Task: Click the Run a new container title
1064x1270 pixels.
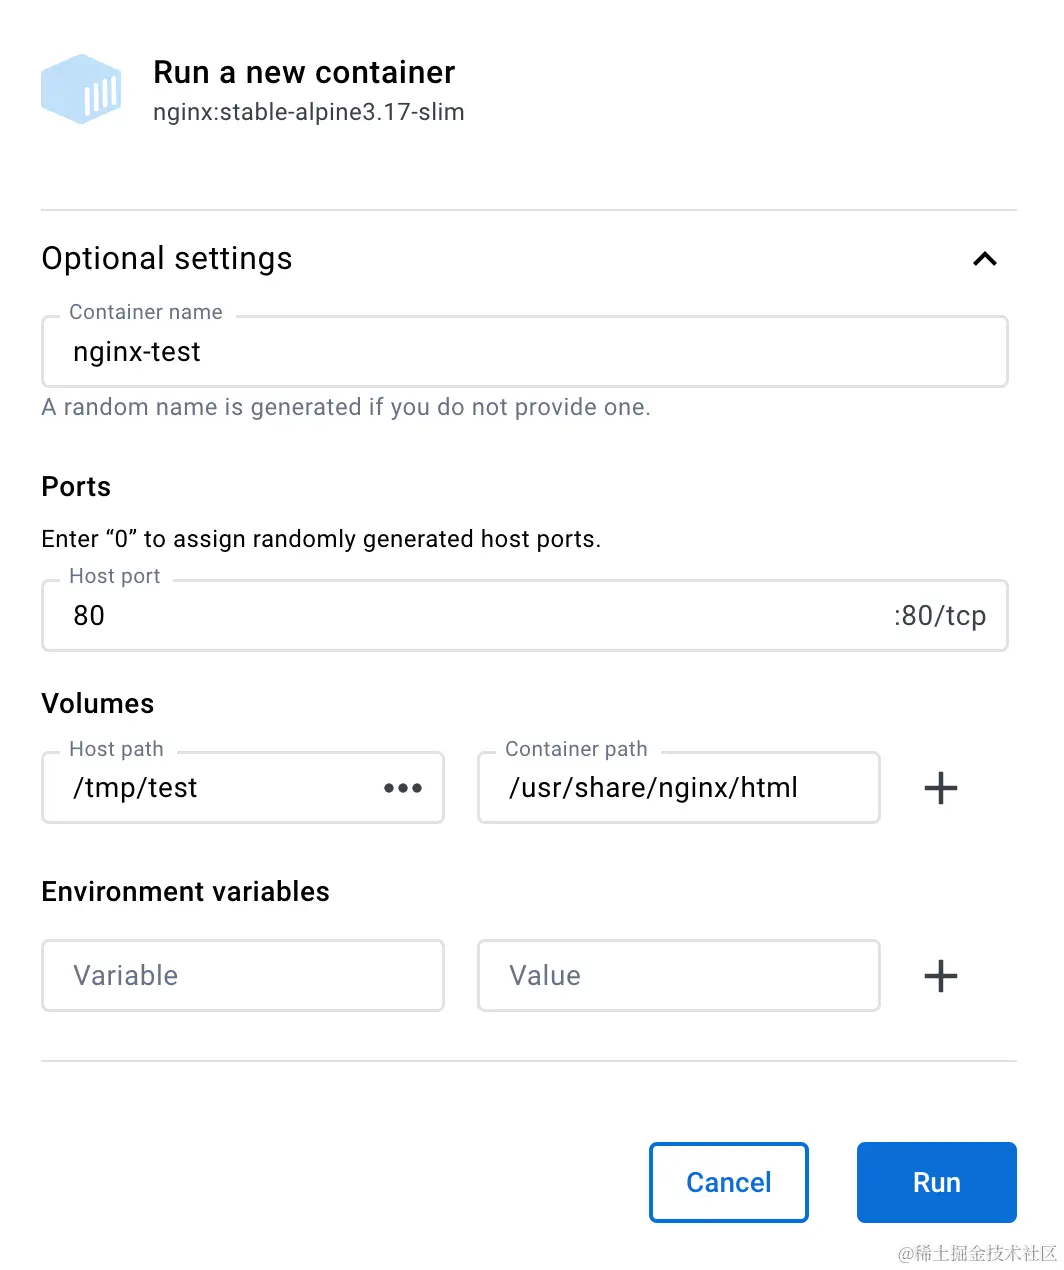Action: [304, 73]
